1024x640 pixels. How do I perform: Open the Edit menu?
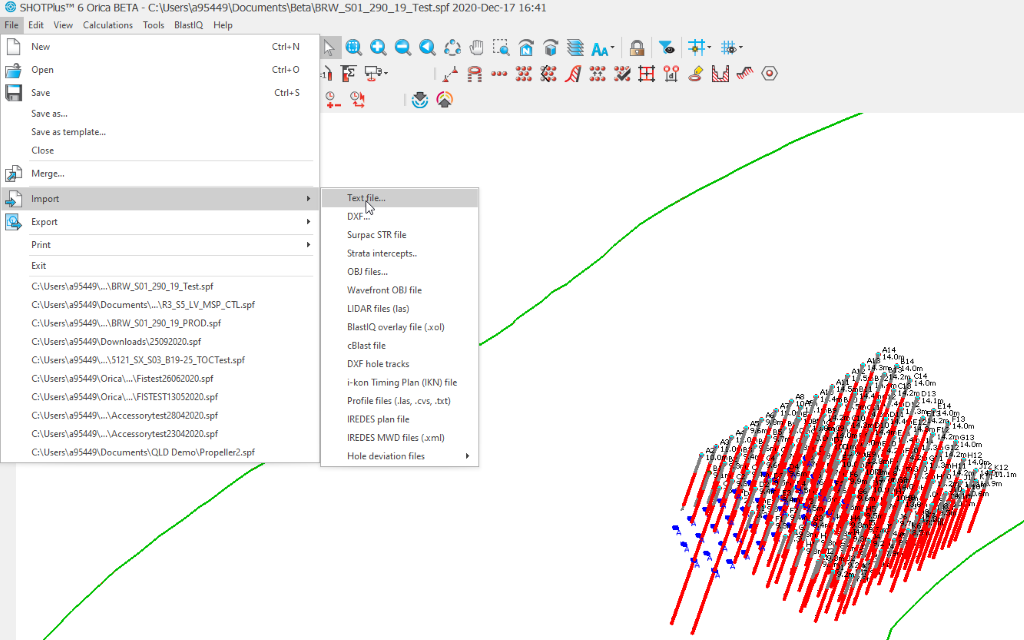tap(36, 25)
